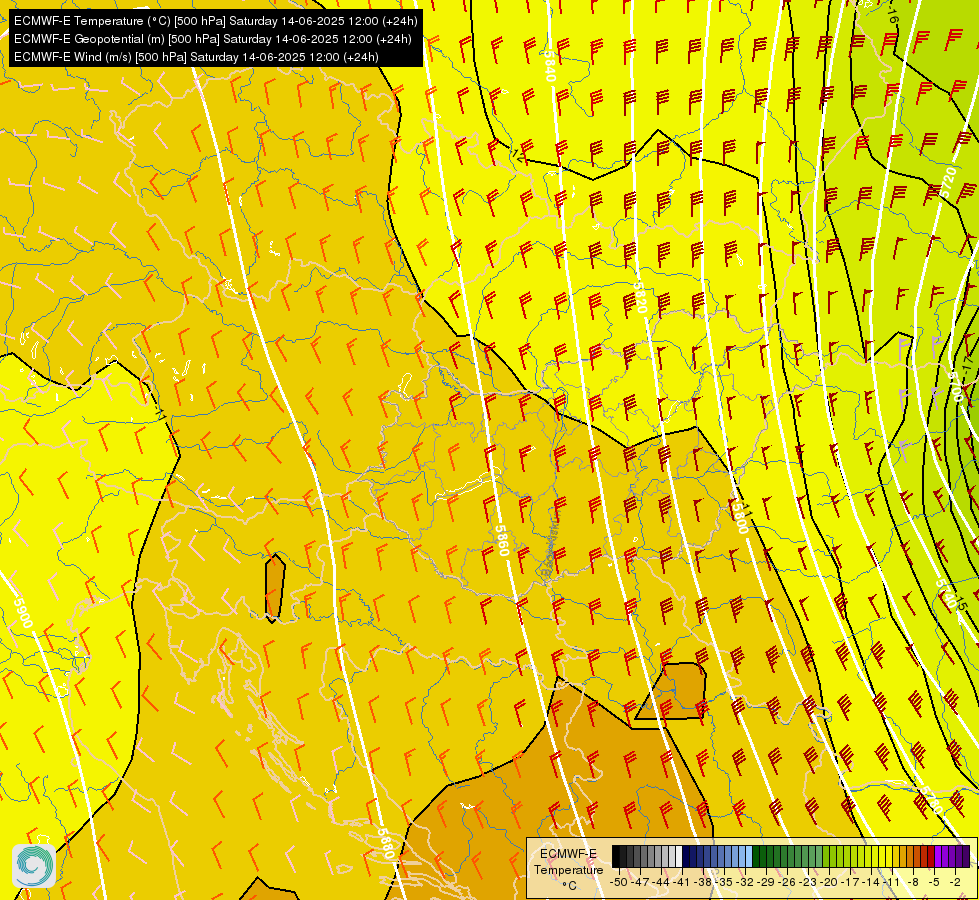Click the -26 legend value
Image resolution: width=979 pixels, height=900 pixels.
click(787, 882)
